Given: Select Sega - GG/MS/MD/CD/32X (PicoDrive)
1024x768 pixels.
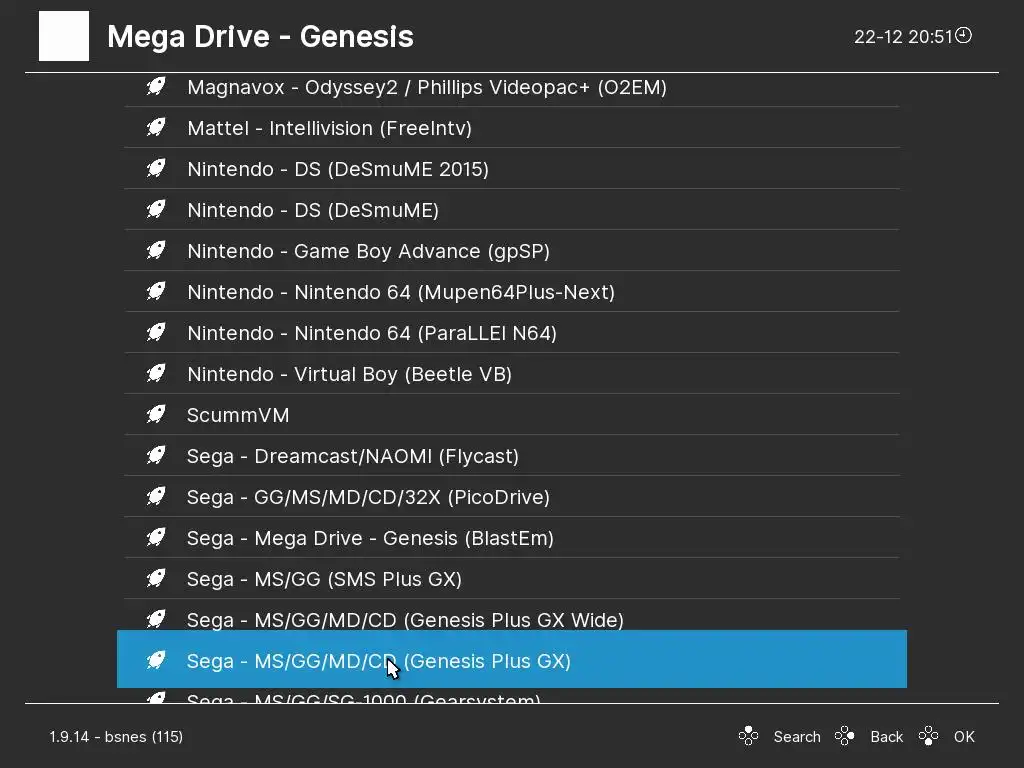Looking at the screenshot, I should pos(512,496).
